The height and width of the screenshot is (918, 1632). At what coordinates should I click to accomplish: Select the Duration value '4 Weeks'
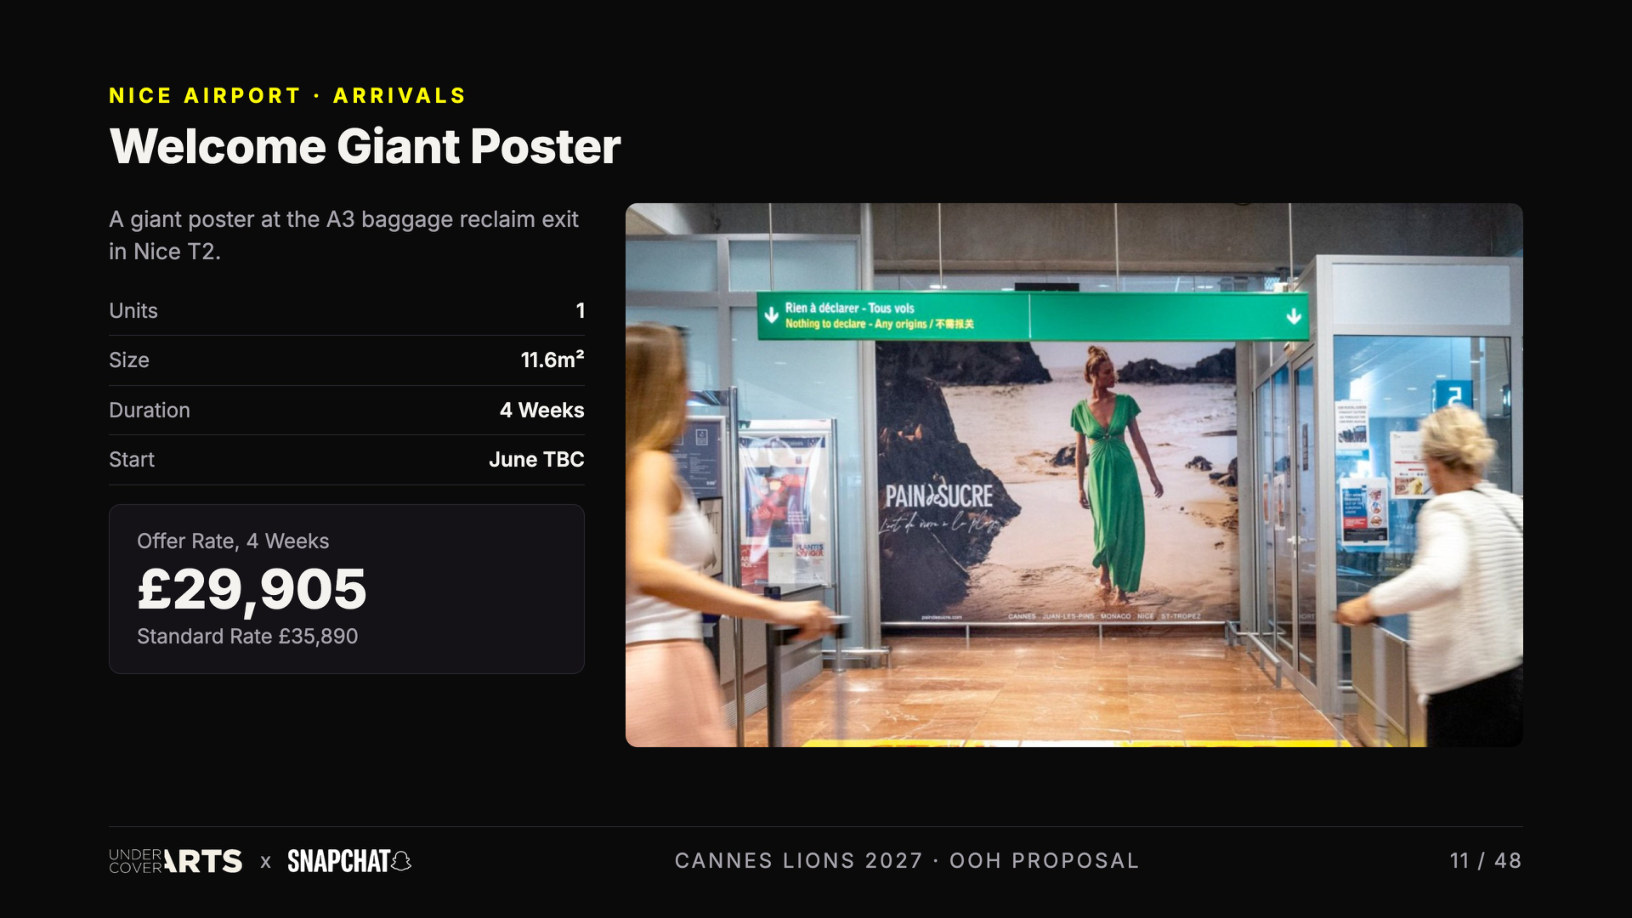(x=542, y=410)
